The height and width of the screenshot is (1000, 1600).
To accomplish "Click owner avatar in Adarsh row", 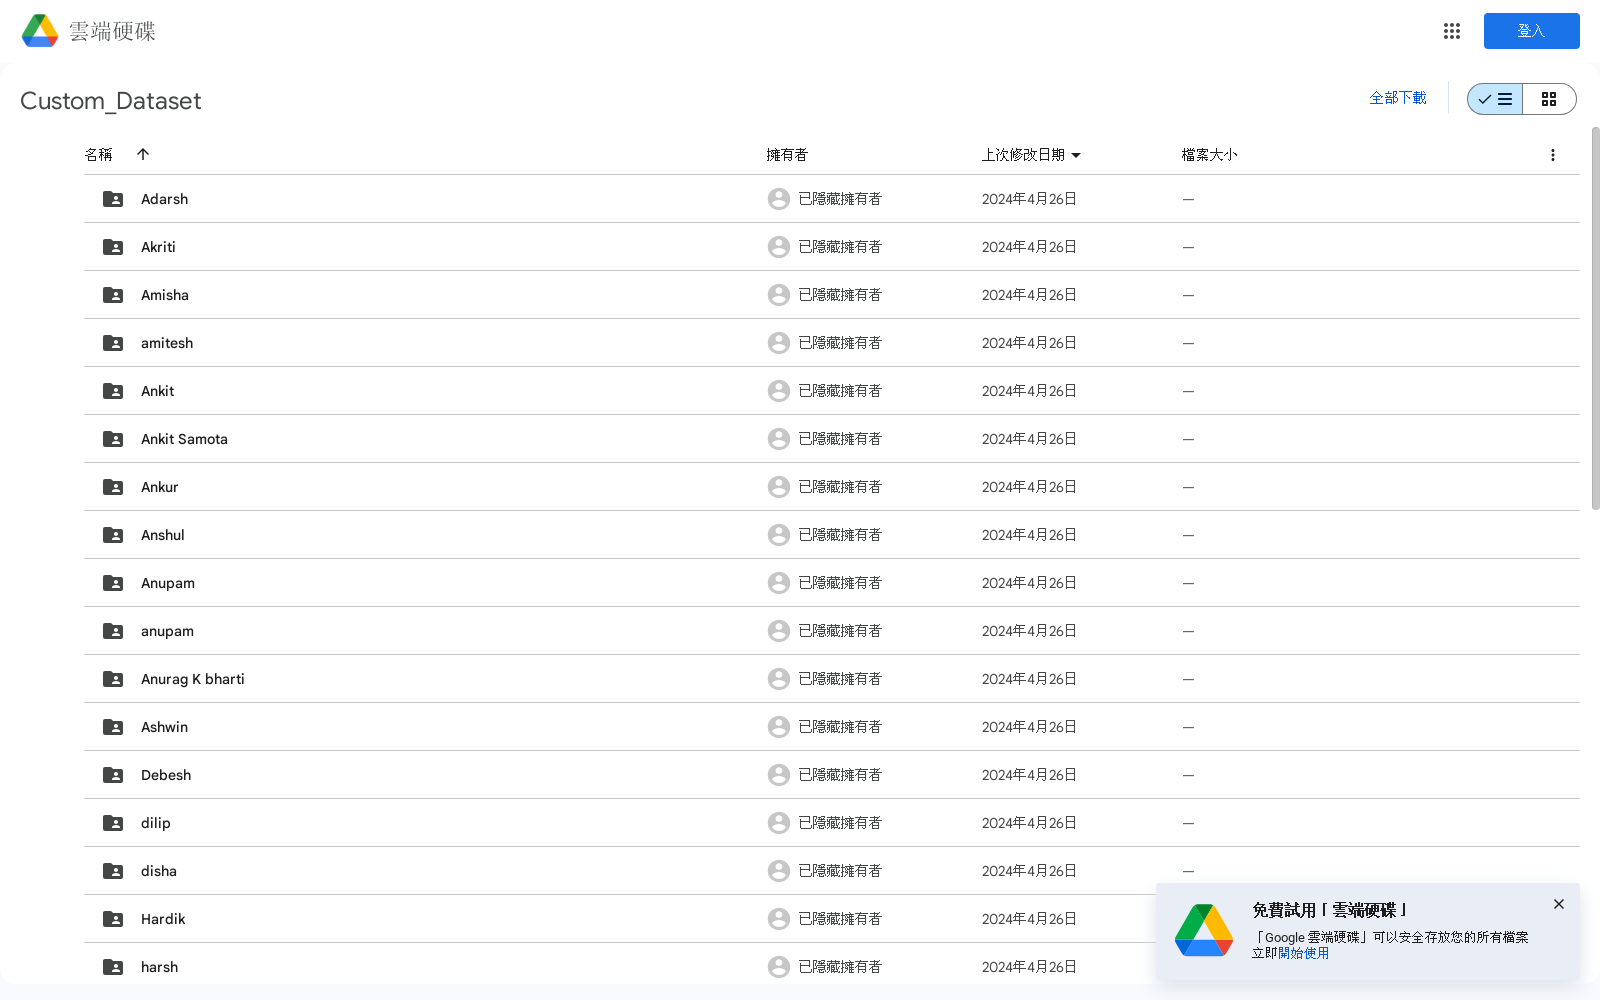I will pyautogui.click(x=779, y=199).
